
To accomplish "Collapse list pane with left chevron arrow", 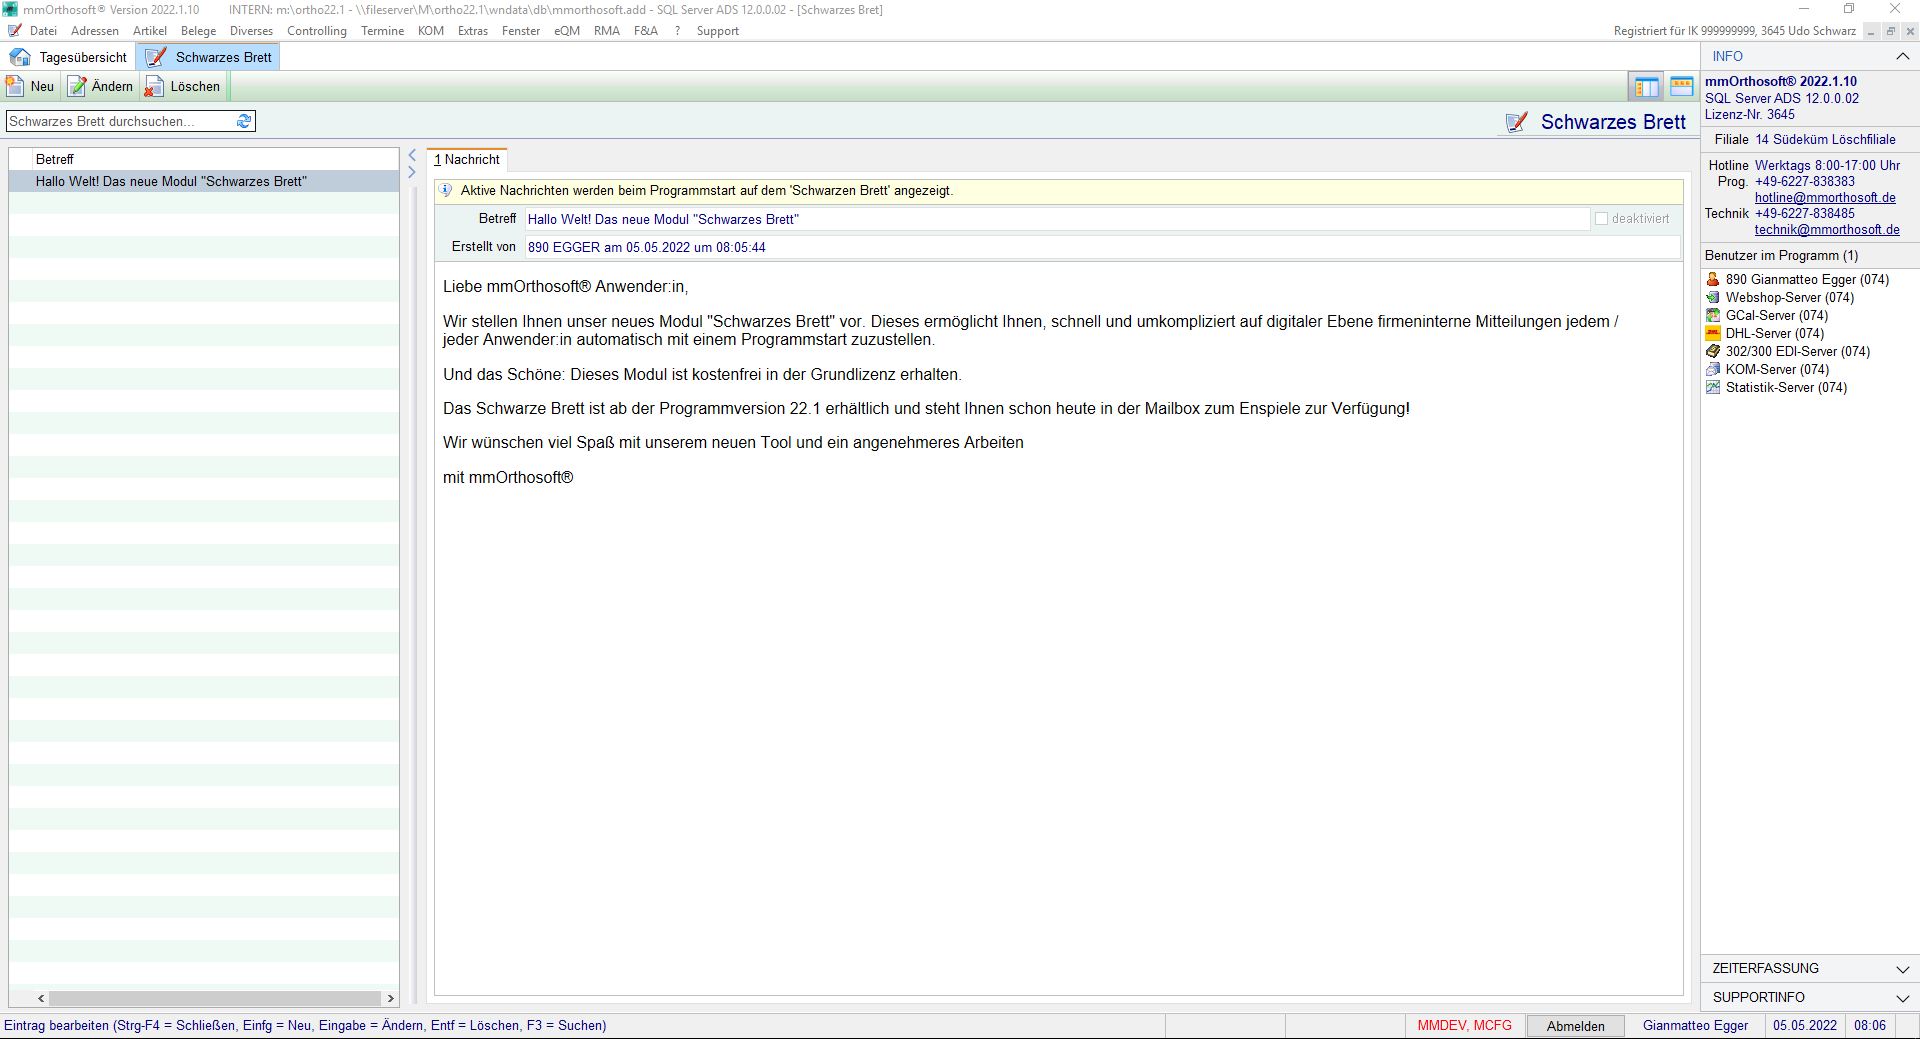I will [412, 156].
